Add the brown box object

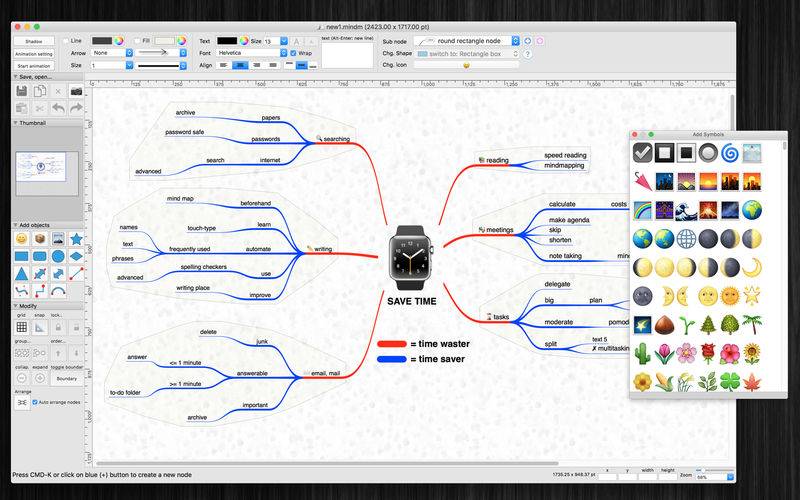[40, 239]
